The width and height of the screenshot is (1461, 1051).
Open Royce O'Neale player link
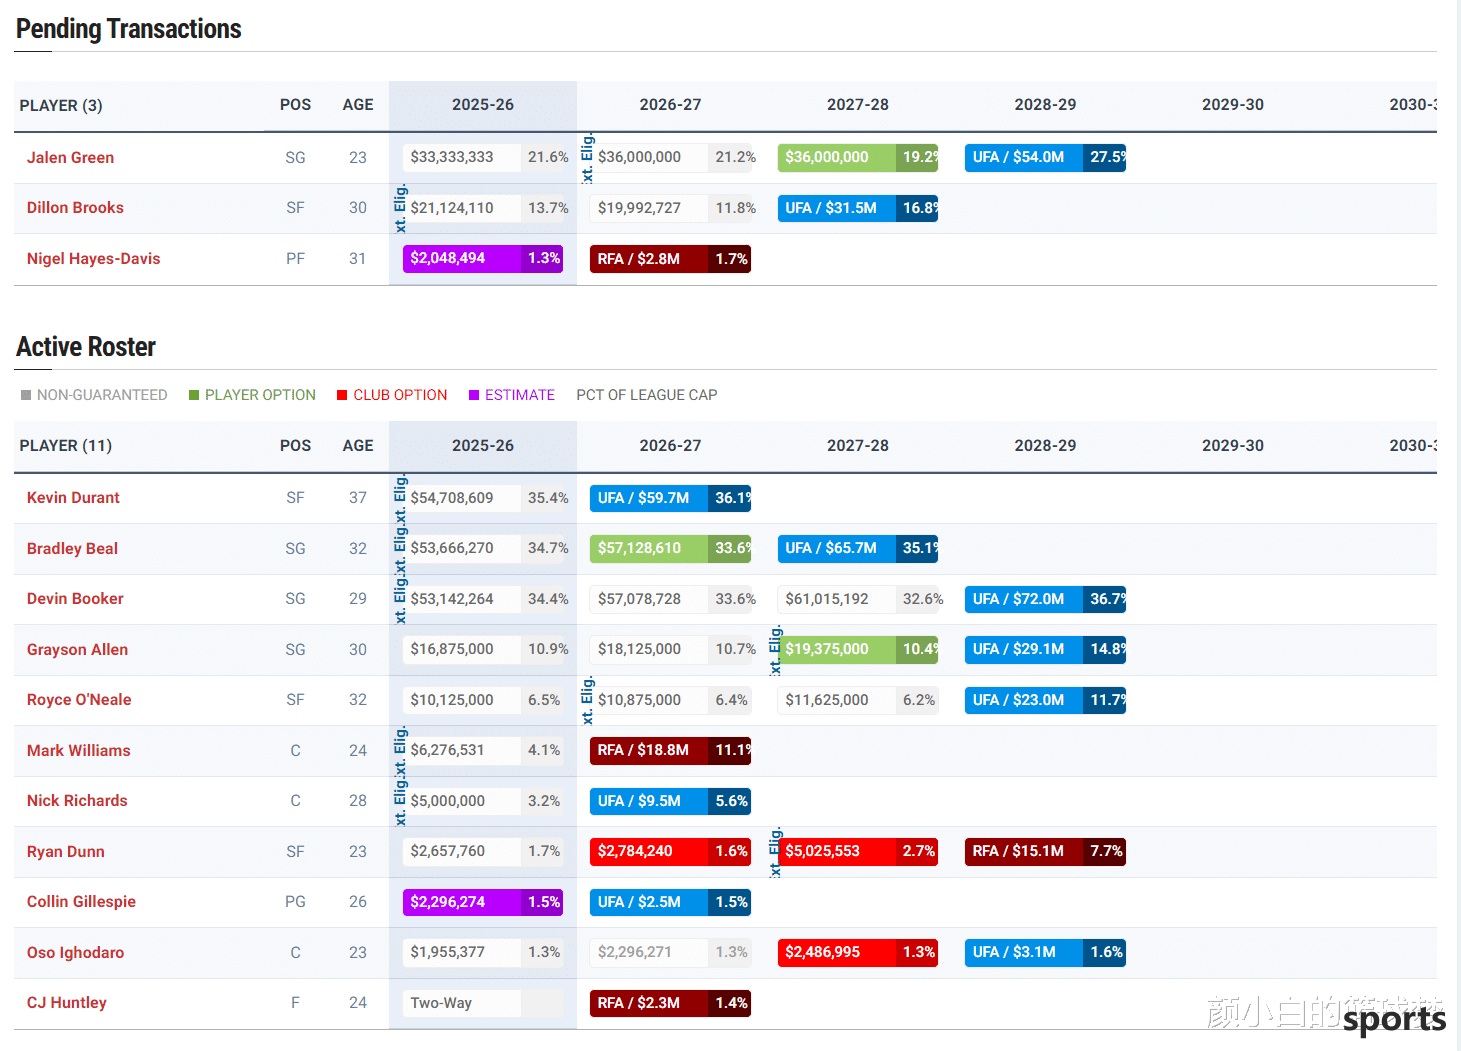tap(79, 700)
